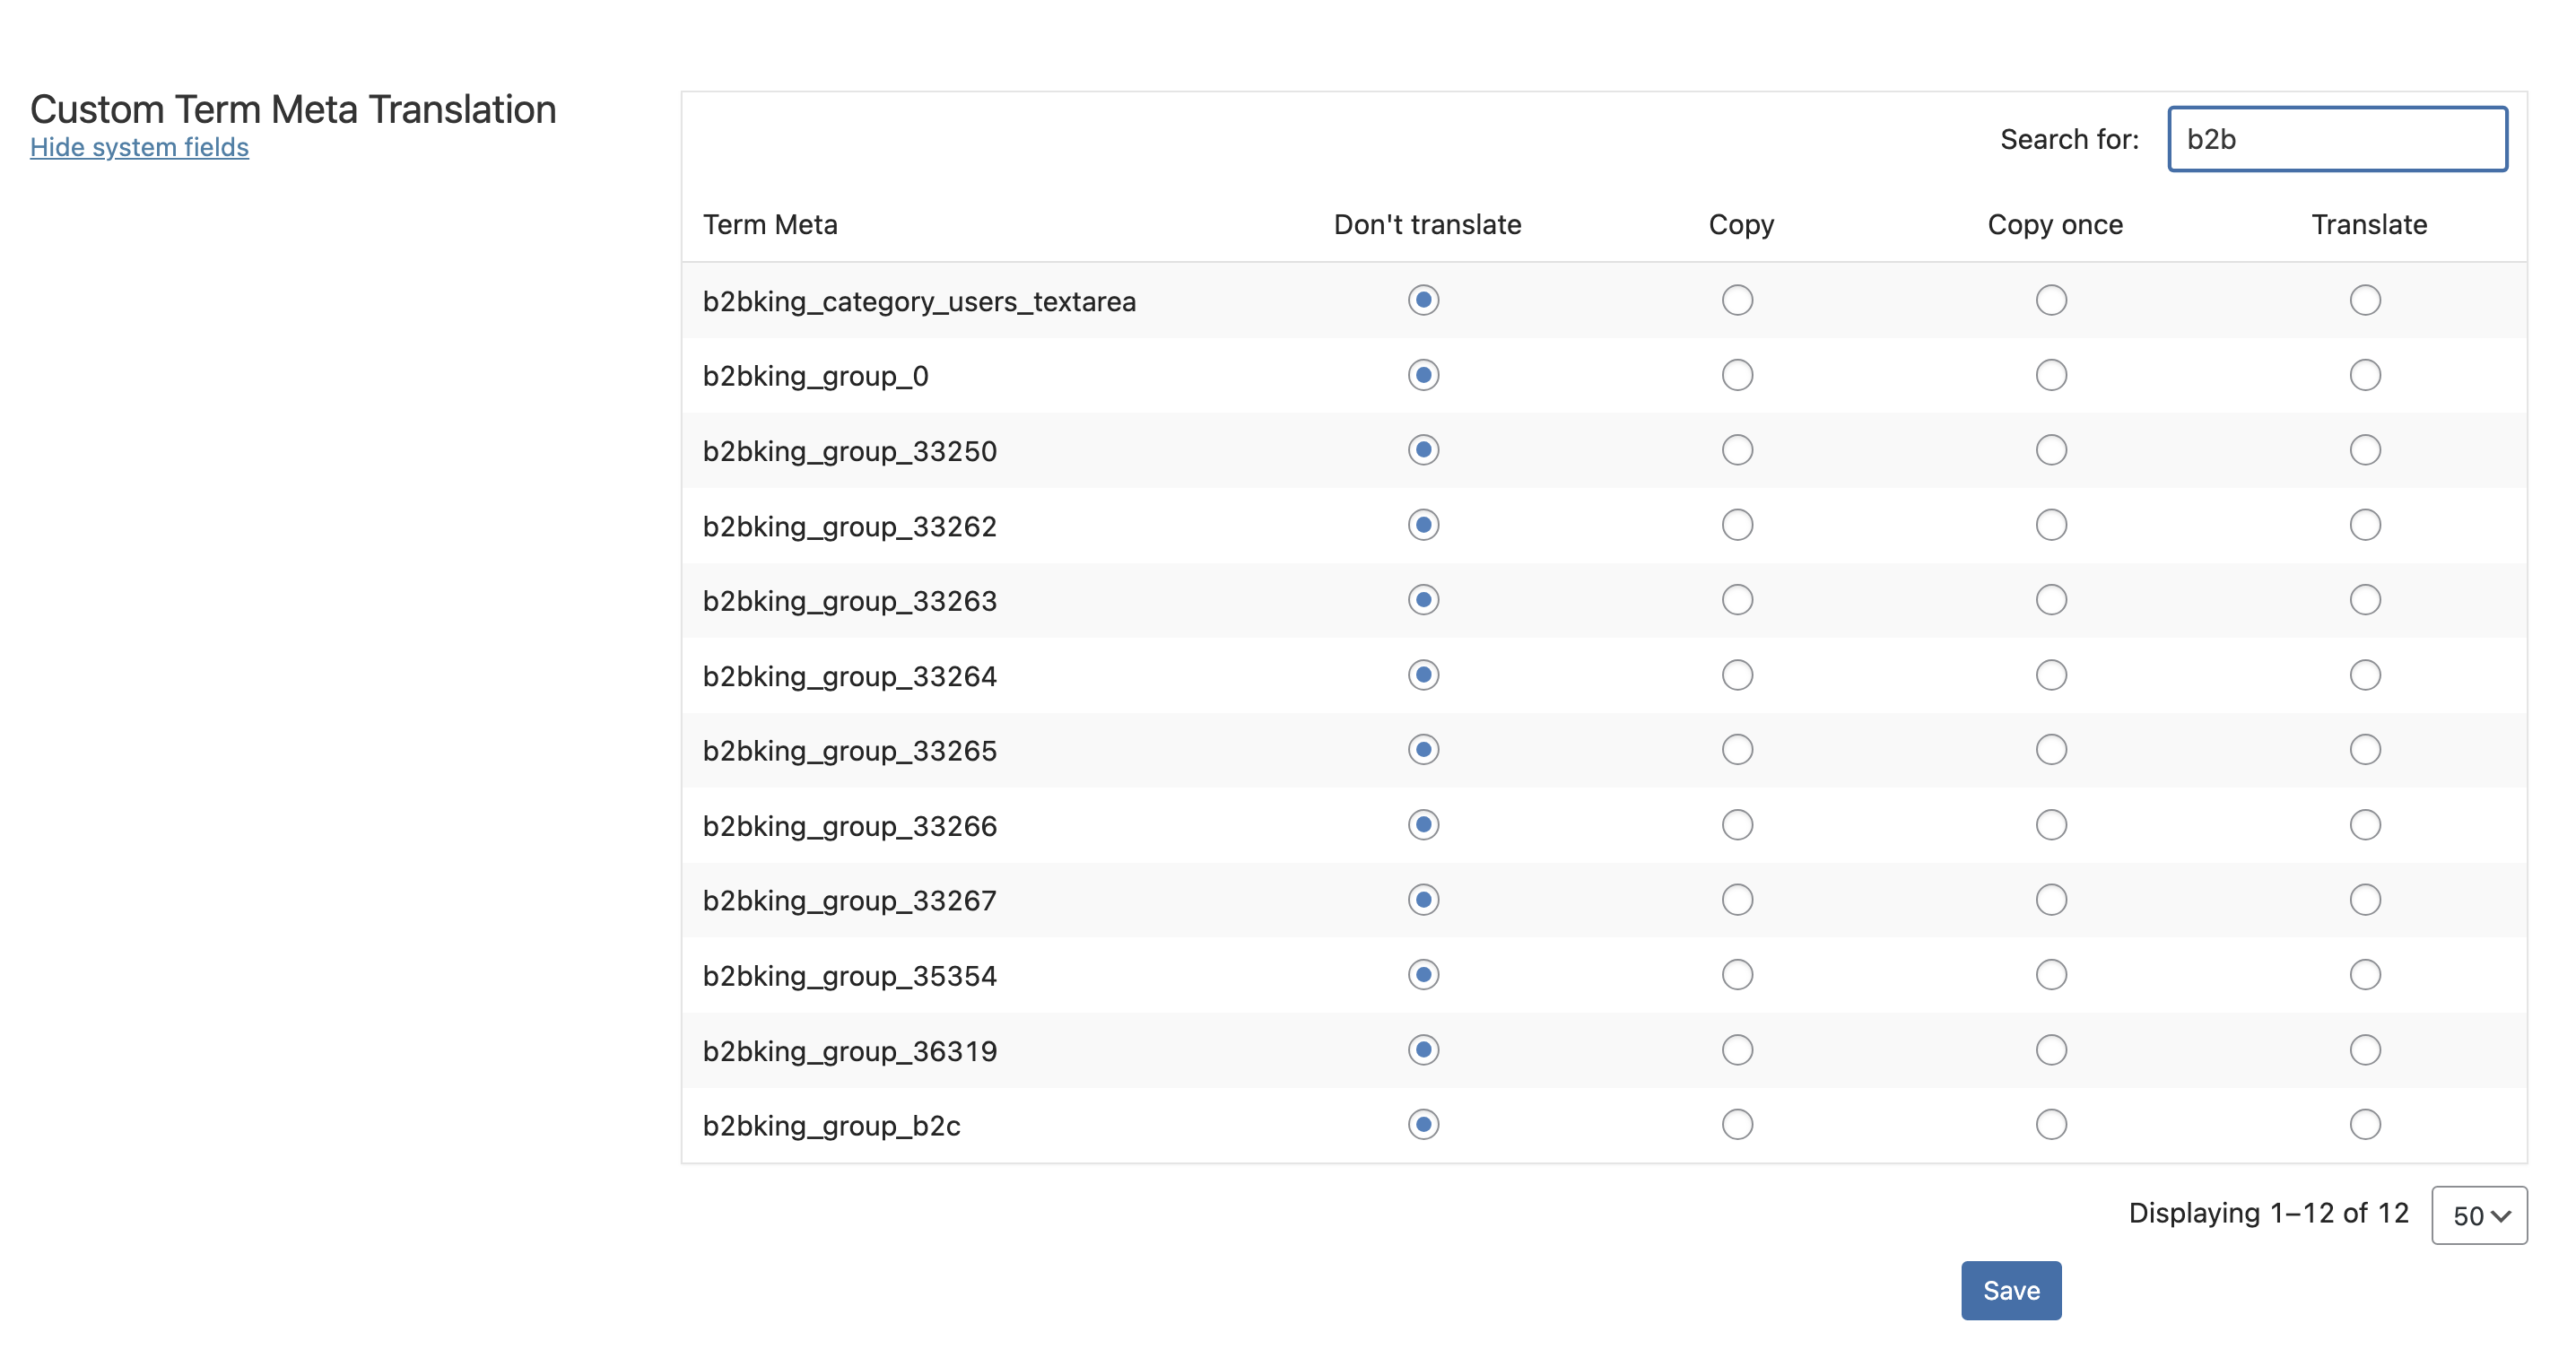Click the b2bking_category_users_textarea term name
The width and height of the screenshot is (2576, 1358).
tap(919, 302)
